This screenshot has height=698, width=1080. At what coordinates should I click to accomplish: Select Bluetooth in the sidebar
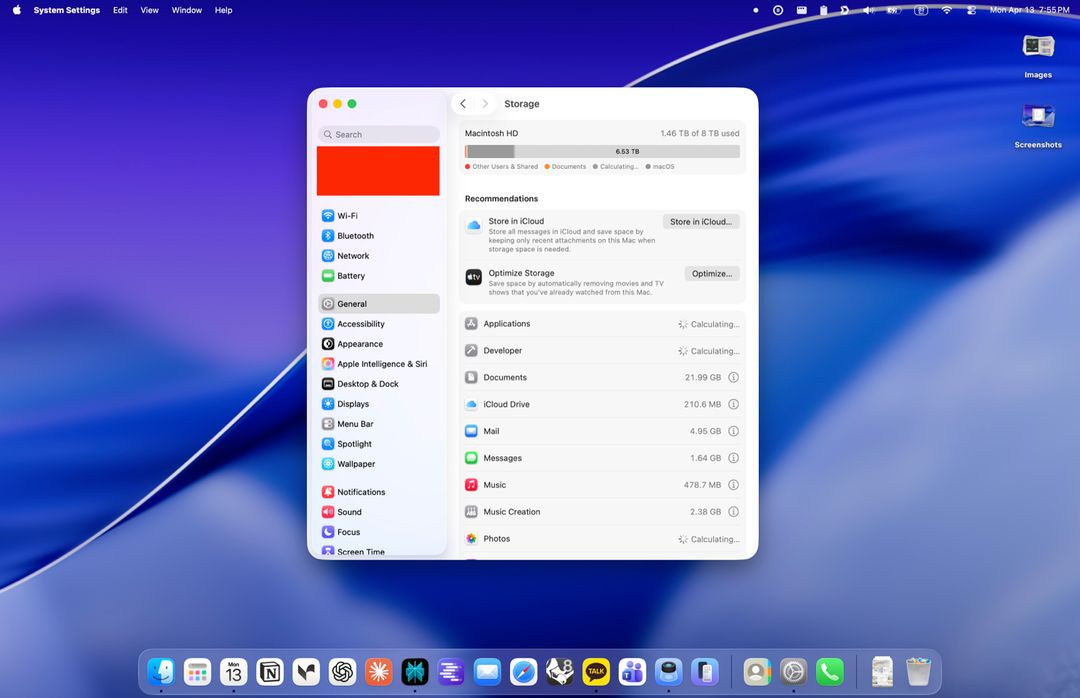379,236
